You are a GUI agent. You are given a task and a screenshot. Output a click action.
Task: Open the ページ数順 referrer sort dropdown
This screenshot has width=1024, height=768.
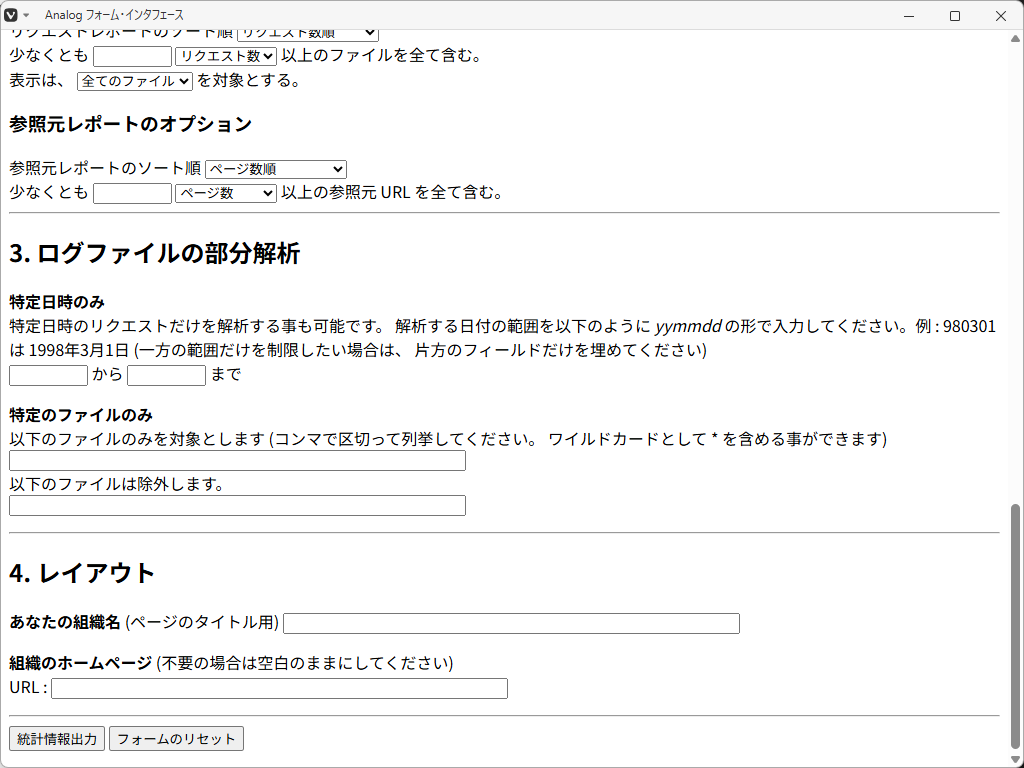pos(276,169)
